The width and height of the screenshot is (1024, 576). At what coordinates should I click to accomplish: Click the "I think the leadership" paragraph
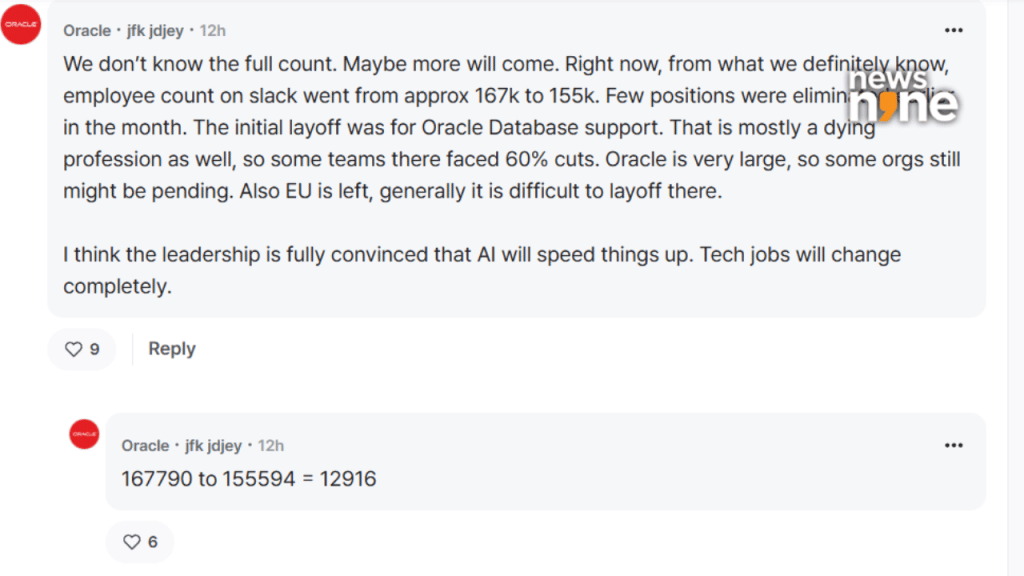point(482,255)
